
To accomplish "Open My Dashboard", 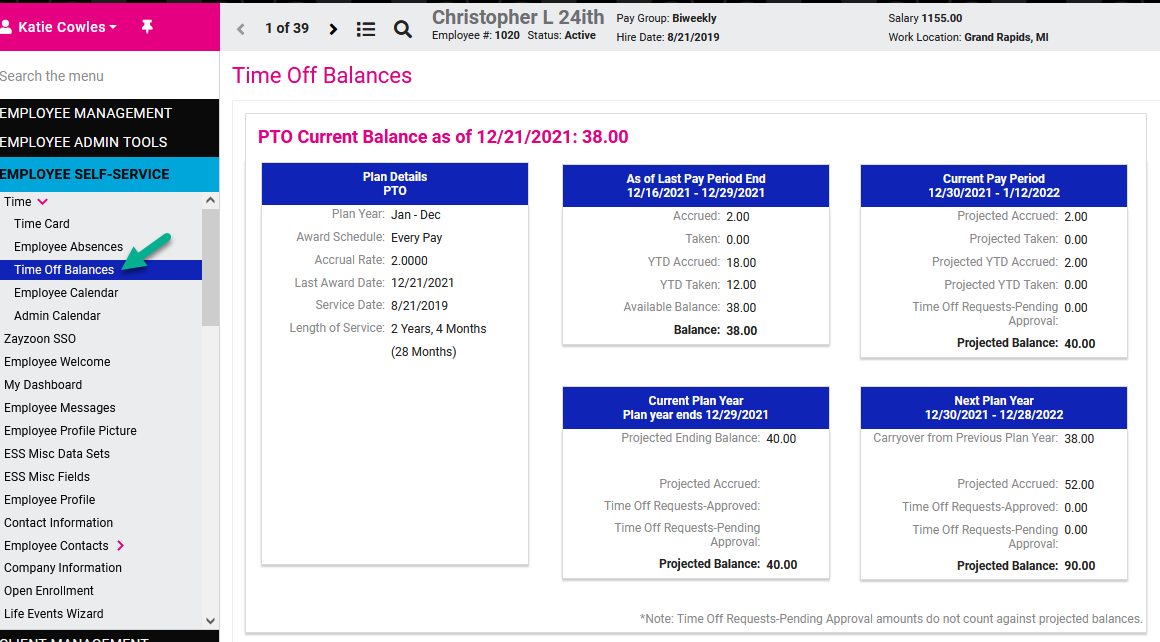I will 43,384.
